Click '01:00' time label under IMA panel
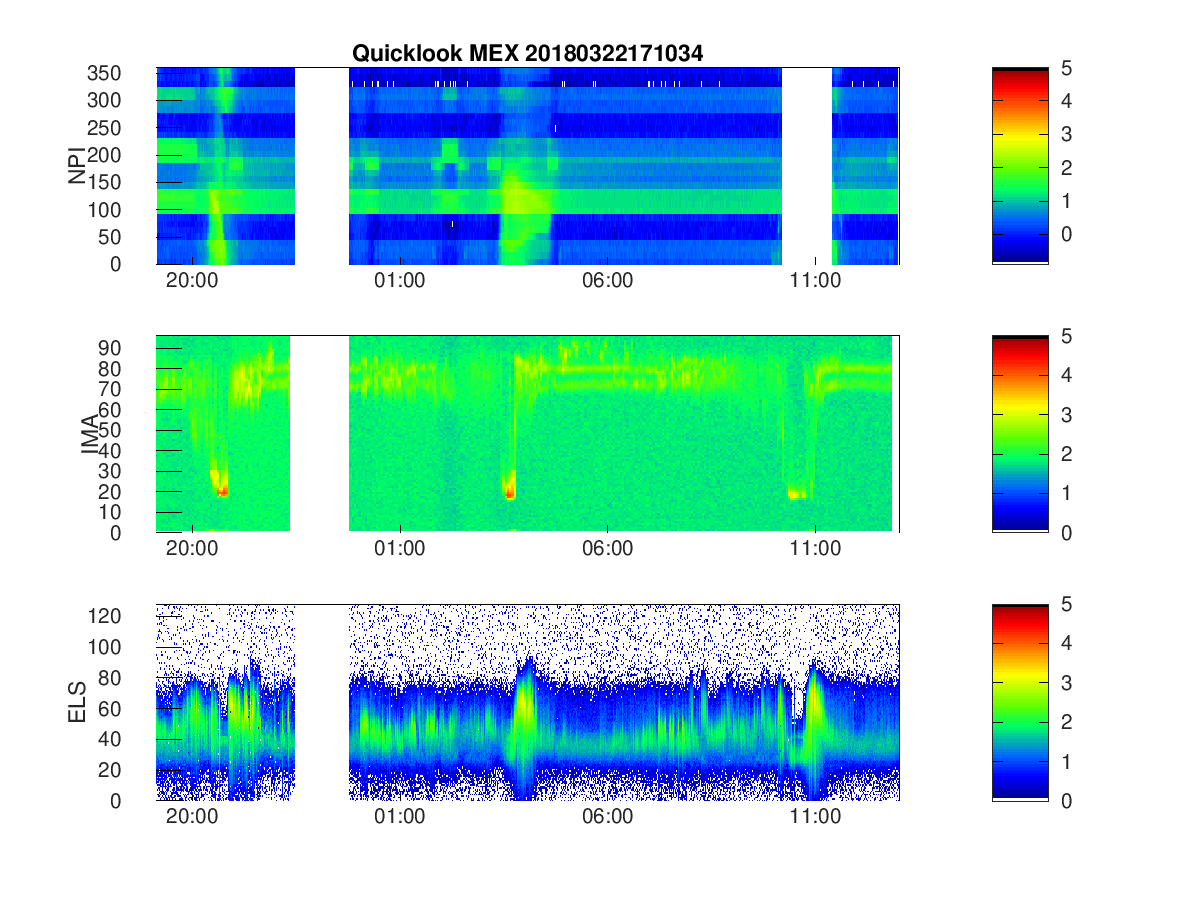This screenshot has height=900, width=1200. point(400,550)
